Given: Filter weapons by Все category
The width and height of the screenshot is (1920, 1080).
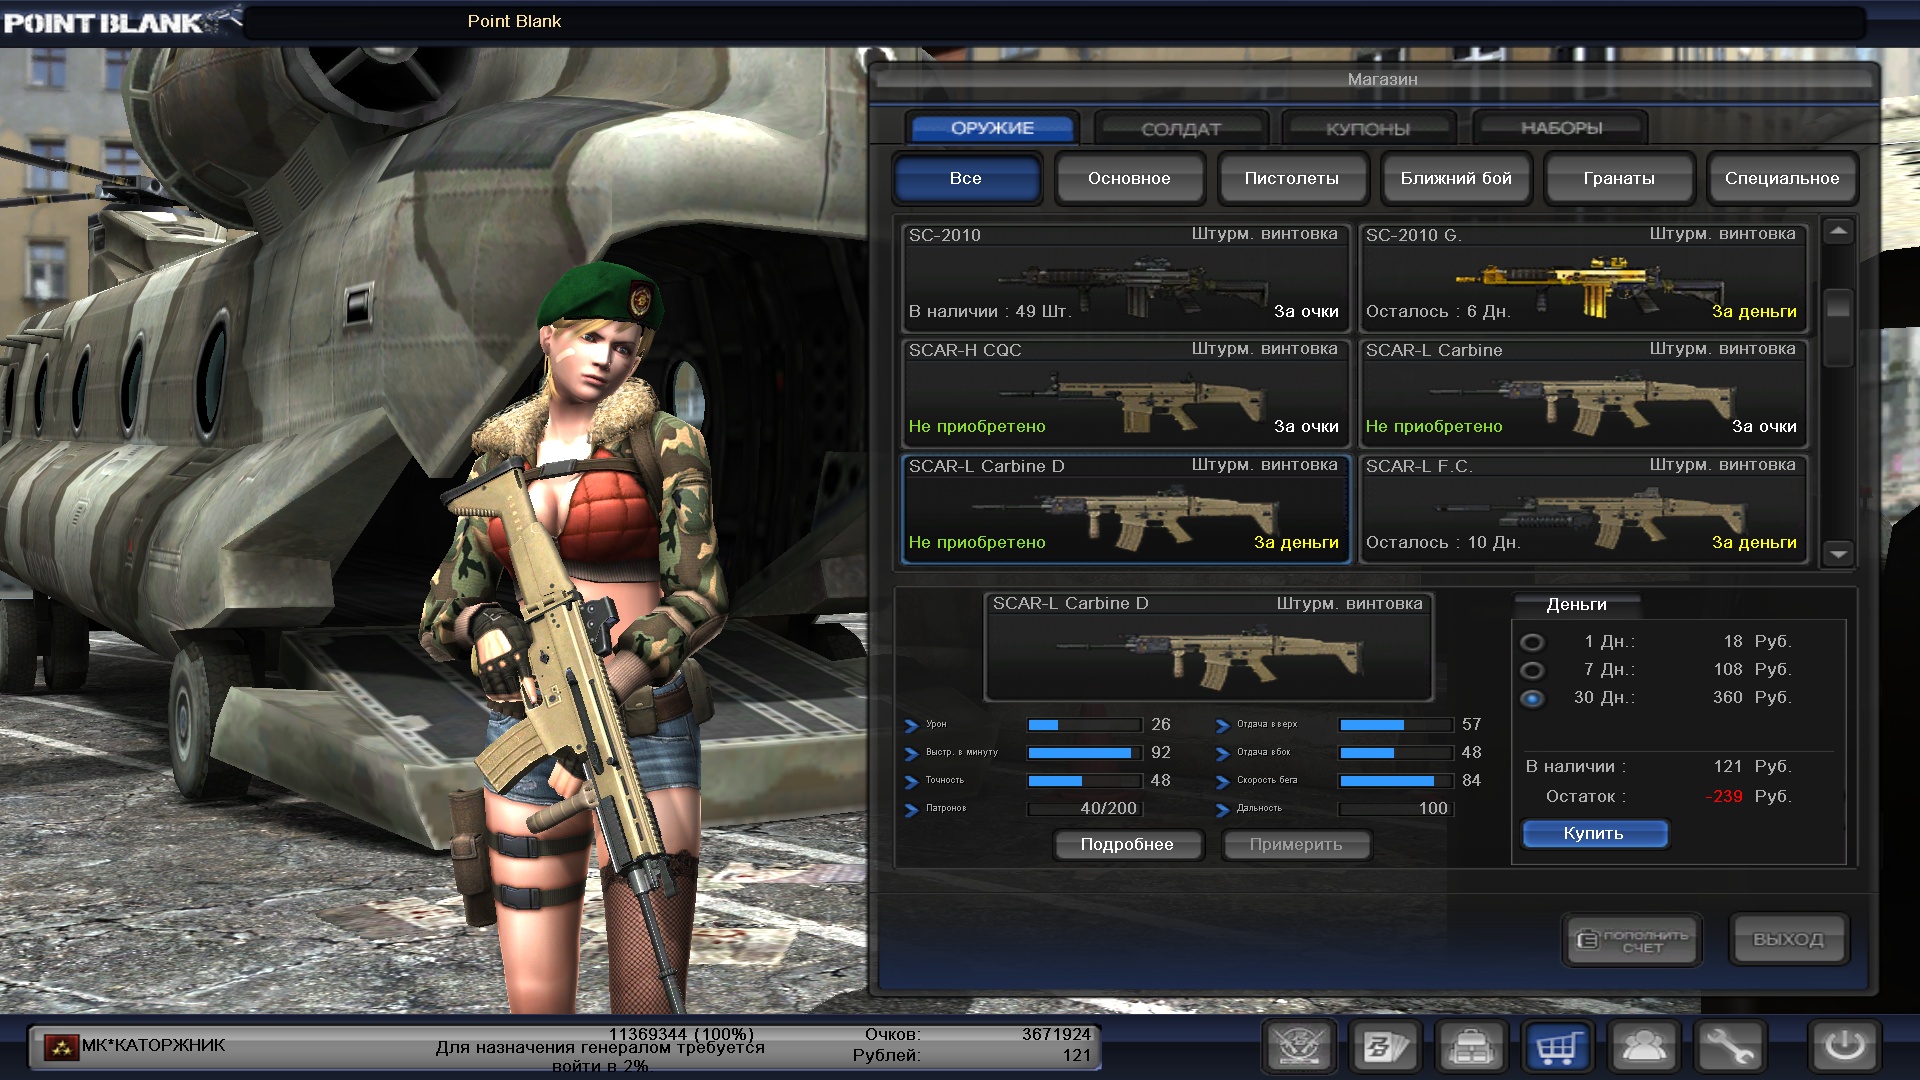Looking at the screenshot, I should tap(966, 179).
